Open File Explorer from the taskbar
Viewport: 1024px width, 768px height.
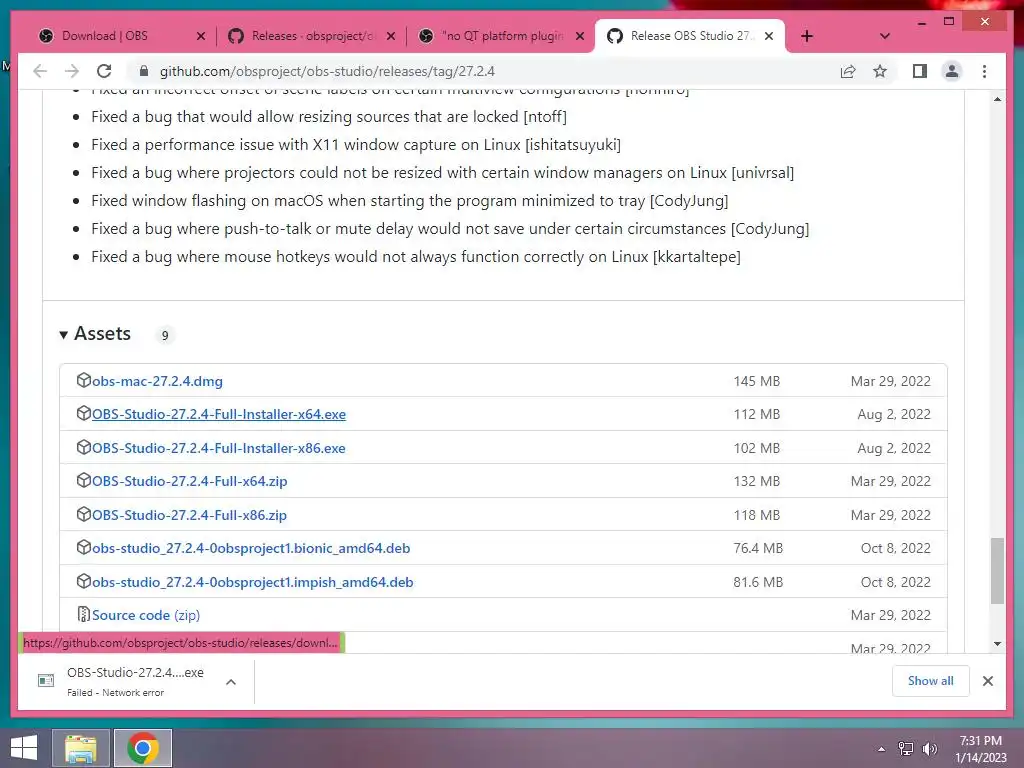(81, 748)
